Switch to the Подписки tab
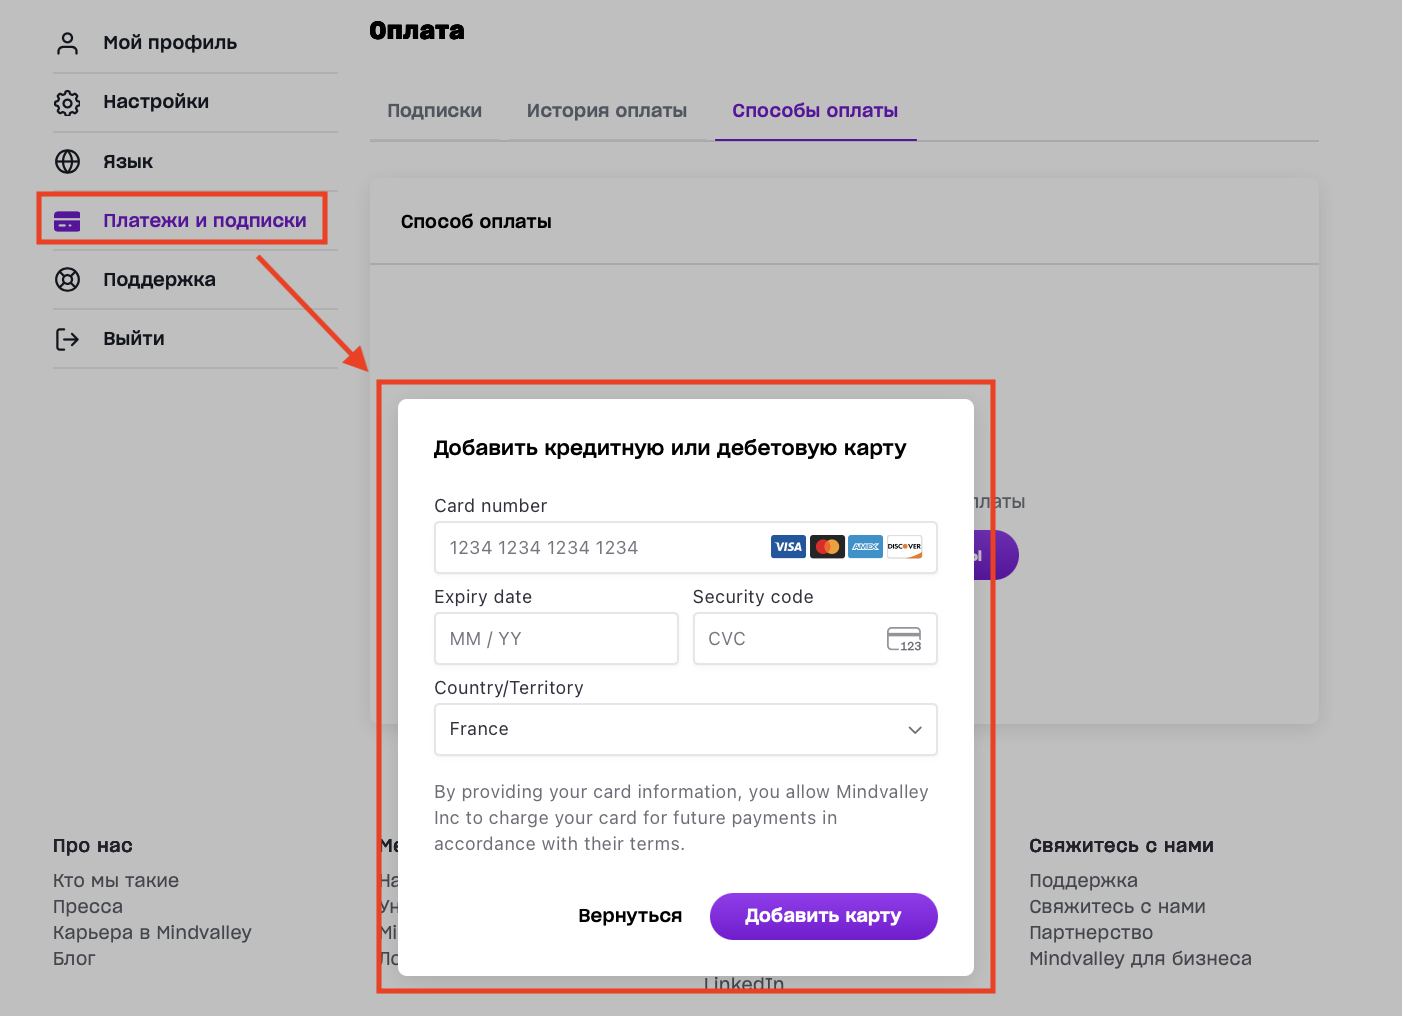The image size is (1402, 1016). pyautogui.click(x=434, y=111)
